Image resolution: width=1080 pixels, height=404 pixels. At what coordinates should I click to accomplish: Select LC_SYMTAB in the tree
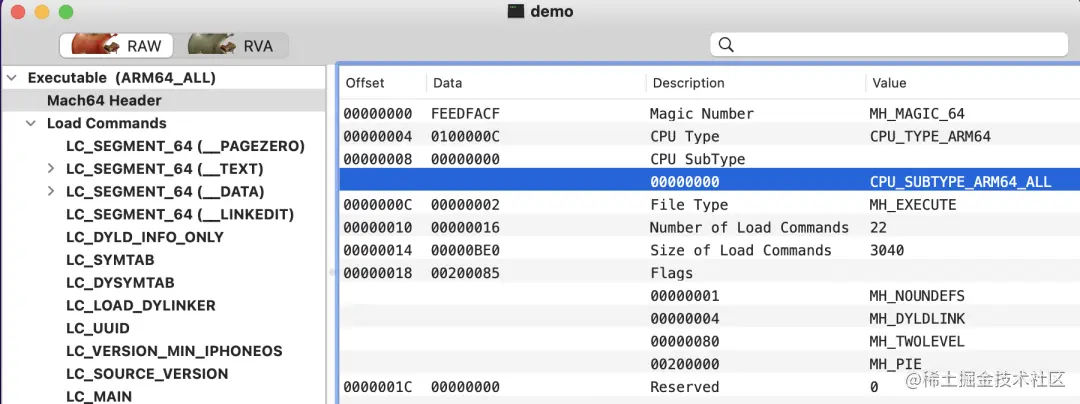coord(110,260)
